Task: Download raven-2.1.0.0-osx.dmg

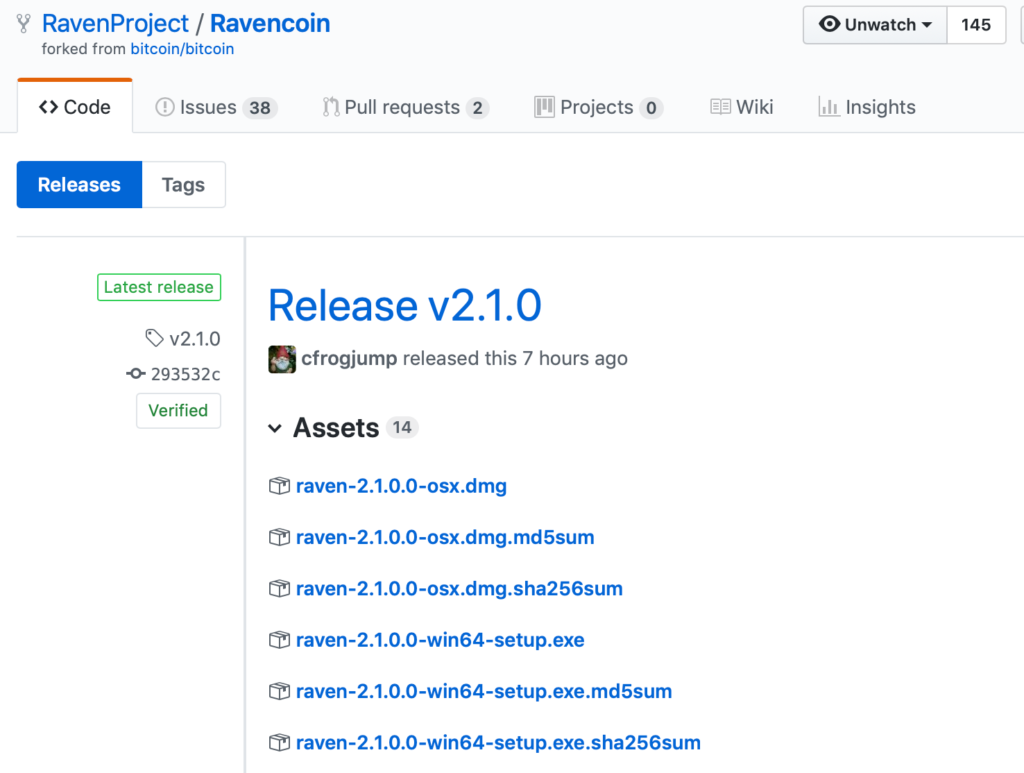Action: [x=401, y=486]
